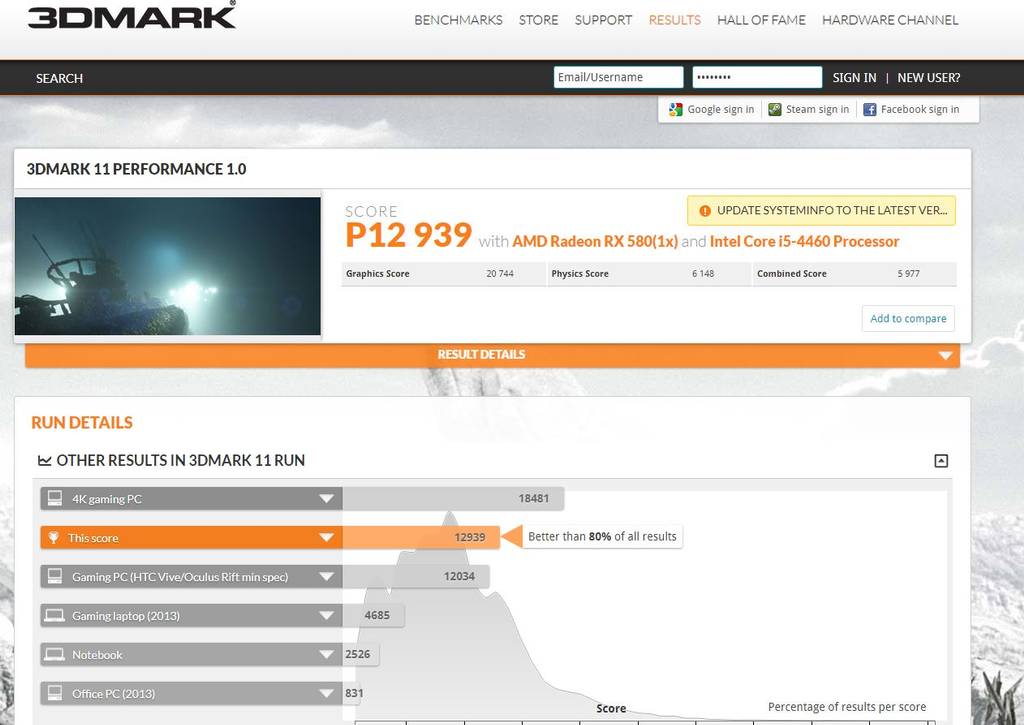This screenshot has width=1024, height=725.
Task: Click the Google sign in text link
Action: [x=720, y=110]
